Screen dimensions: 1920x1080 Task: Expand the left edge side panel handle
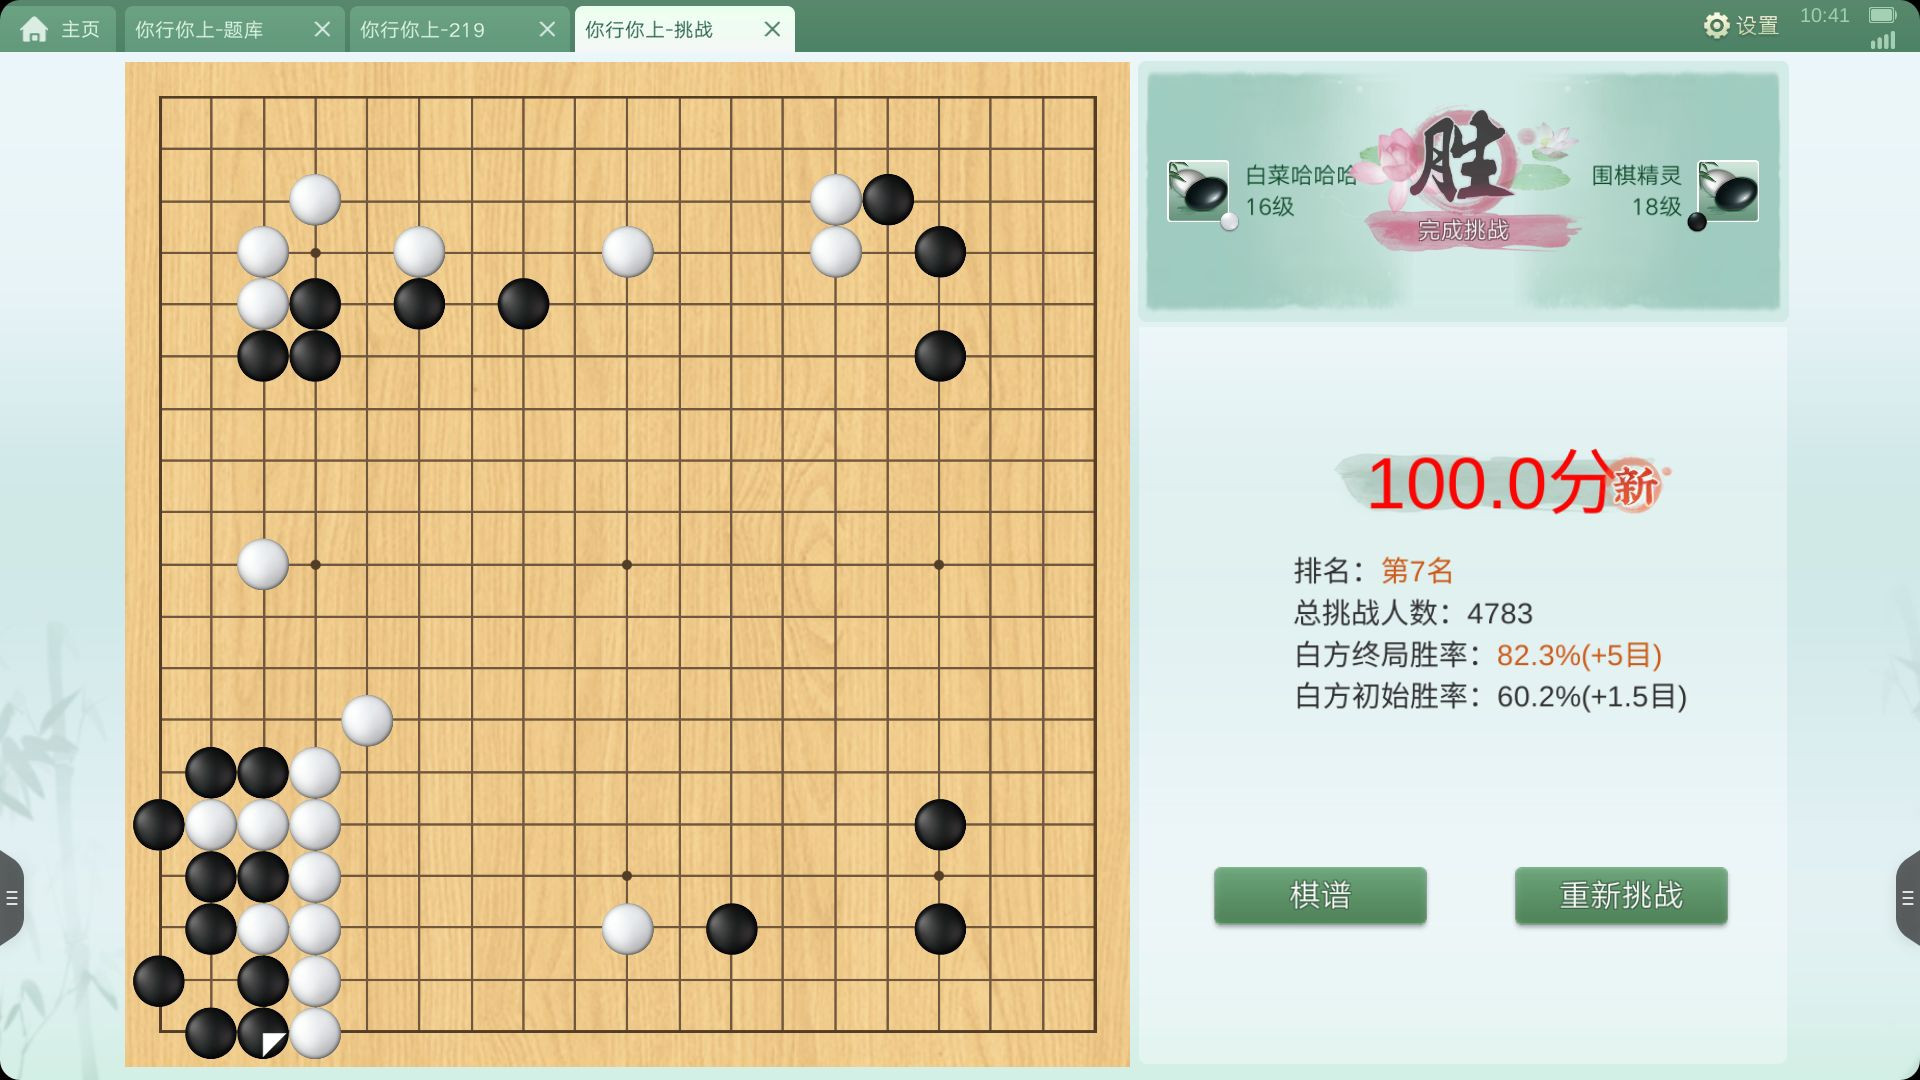coord(11,898)
